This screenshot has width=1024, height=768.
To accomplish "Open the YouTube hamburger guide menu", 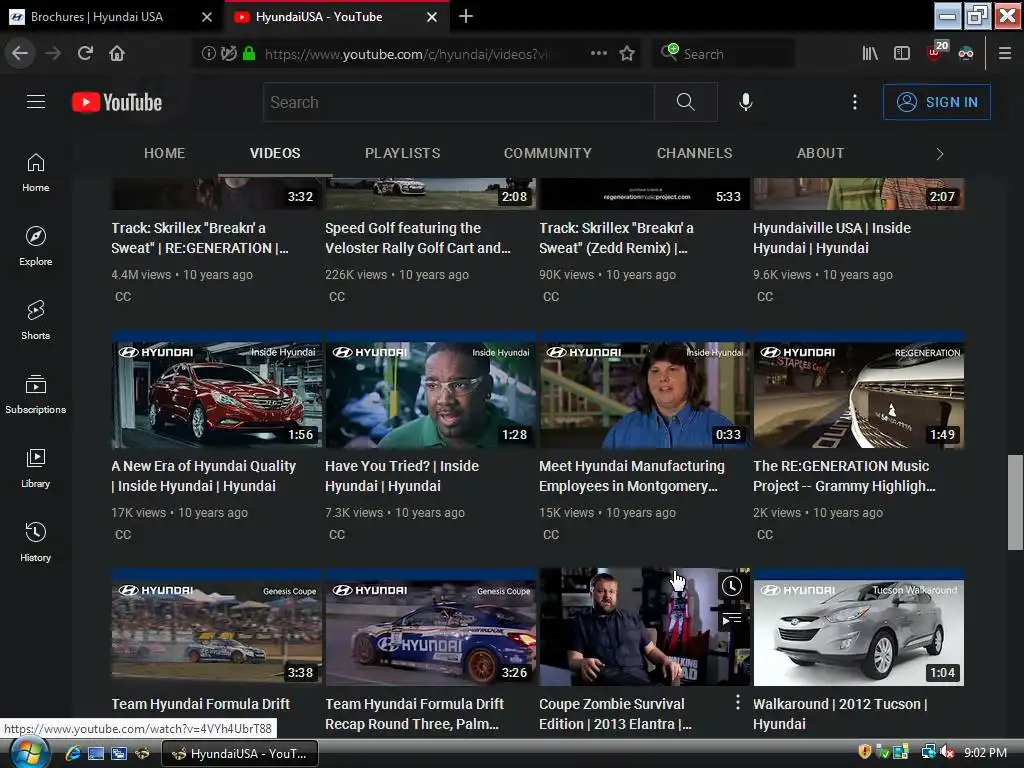I will click(36, 102).
